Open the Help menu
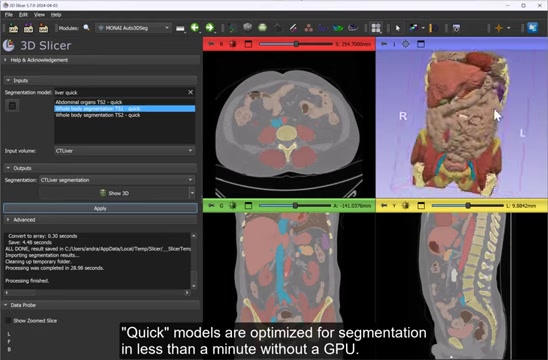 click(56, 15)
